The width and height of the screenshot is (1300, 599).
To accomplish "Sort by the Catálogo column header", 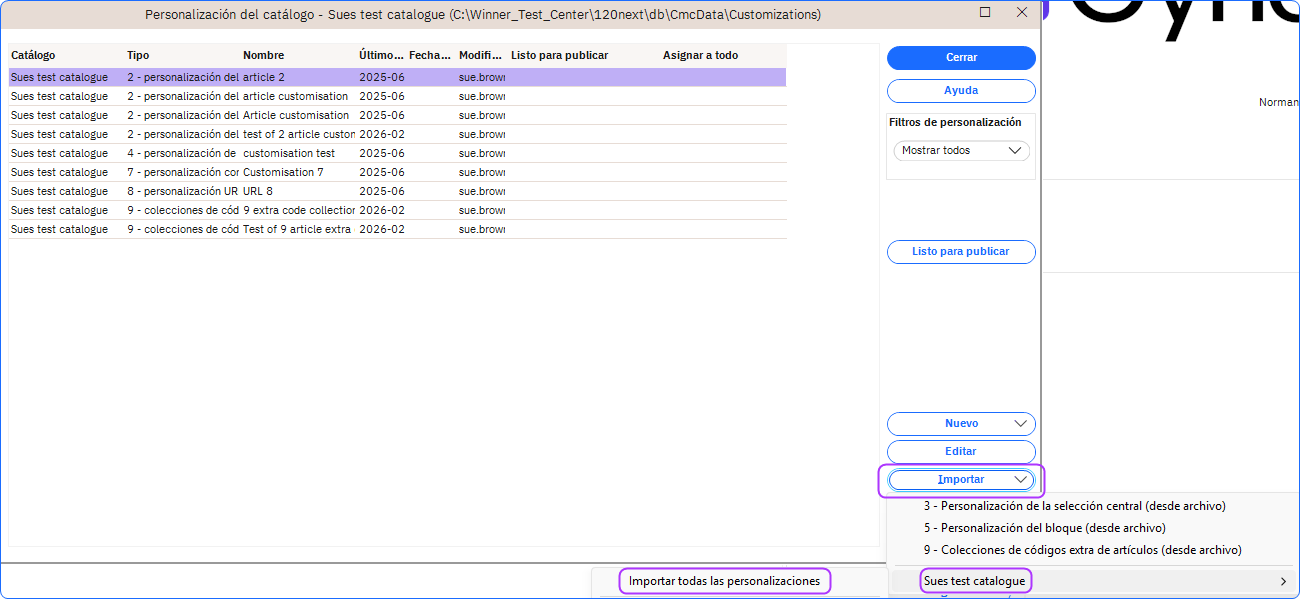I will [x=34, y=56].
